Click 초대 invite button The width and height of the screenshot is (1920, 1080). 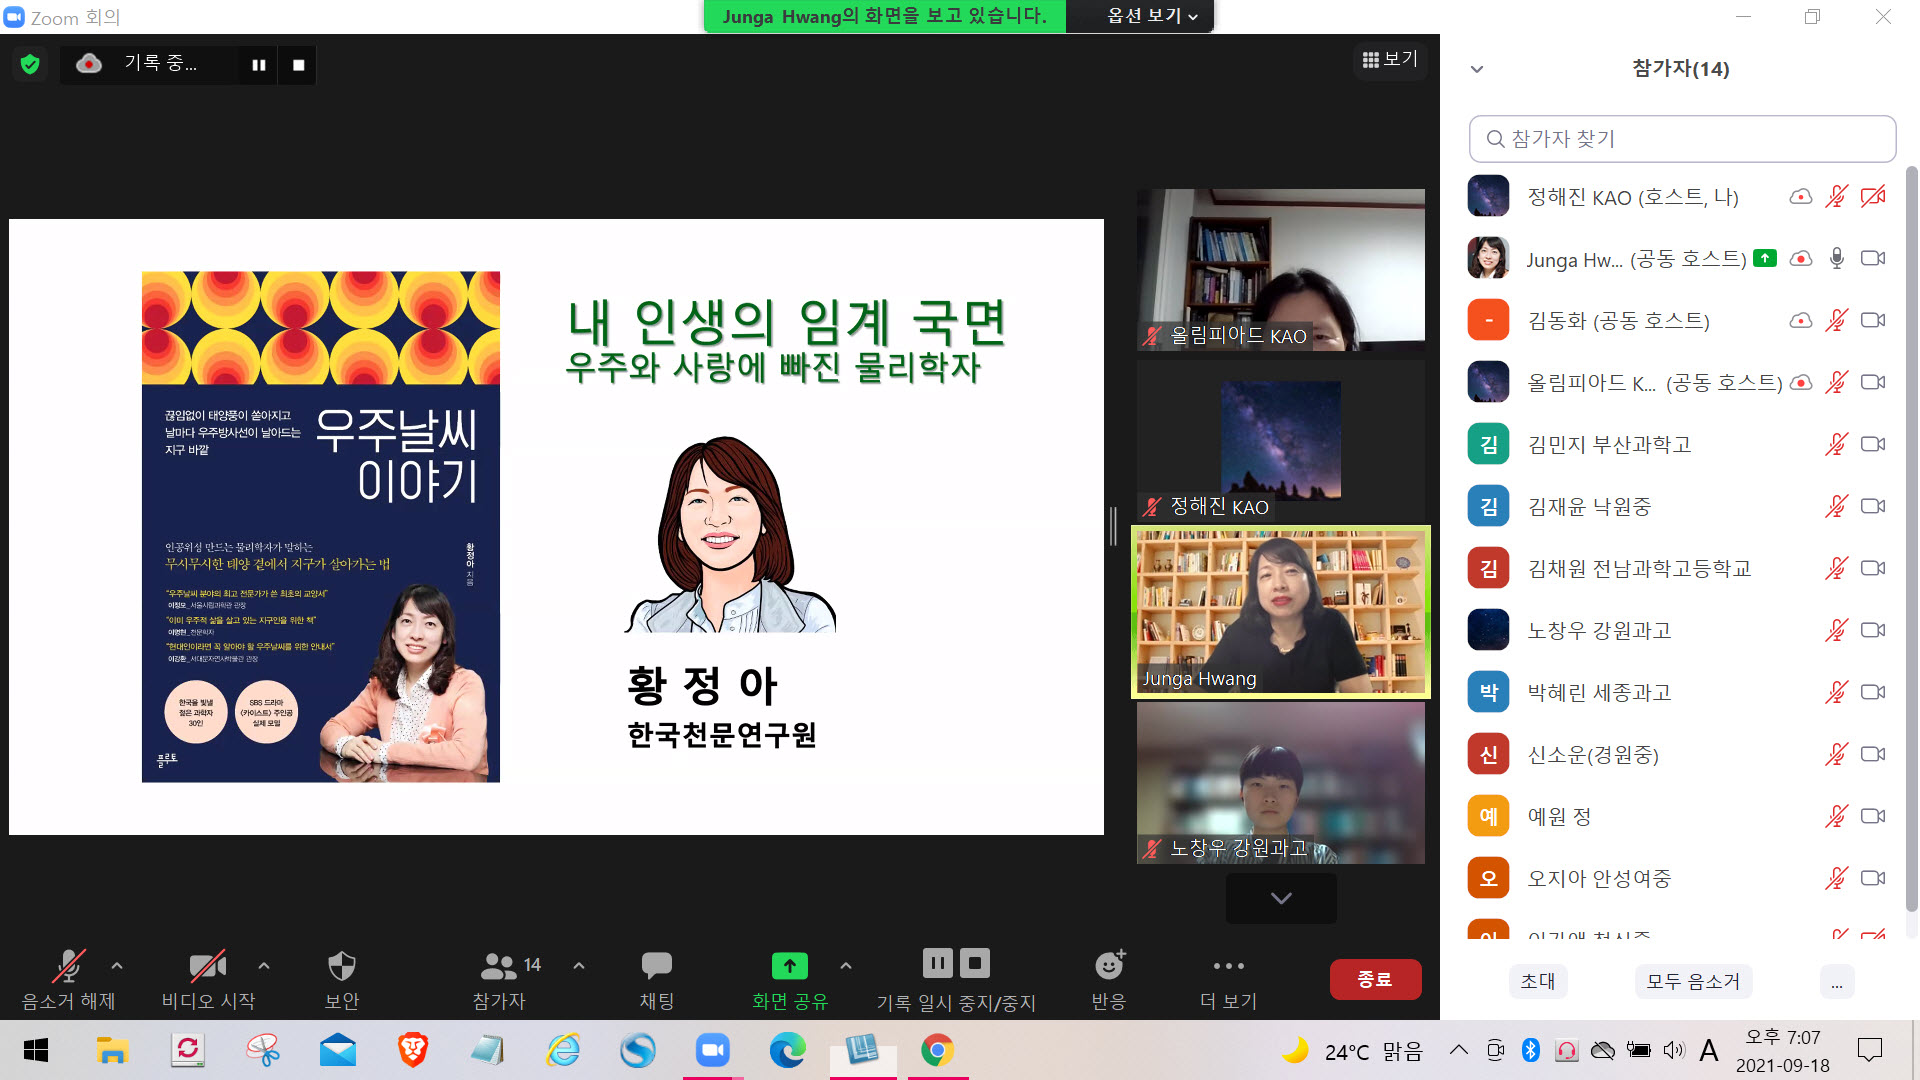(1537, 981)
